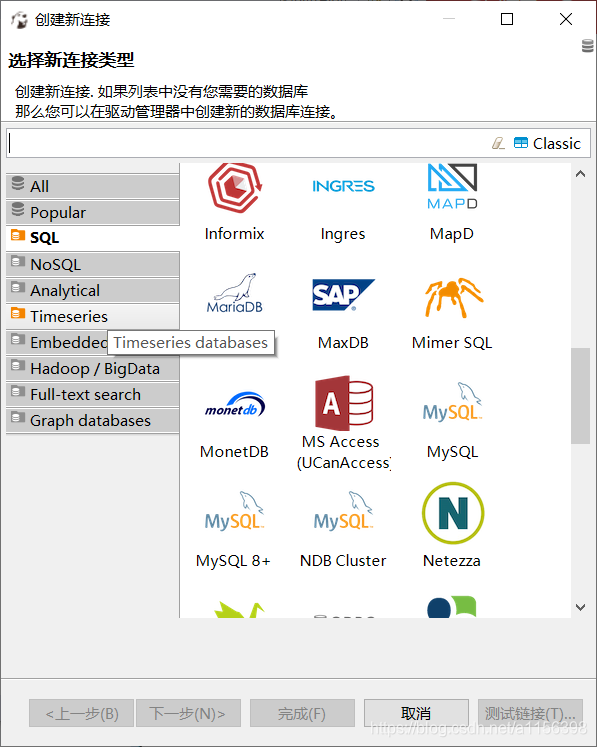Select the MS Access UCanAccess icon
This screenshot has height=747, width=597.
(343, 403)
